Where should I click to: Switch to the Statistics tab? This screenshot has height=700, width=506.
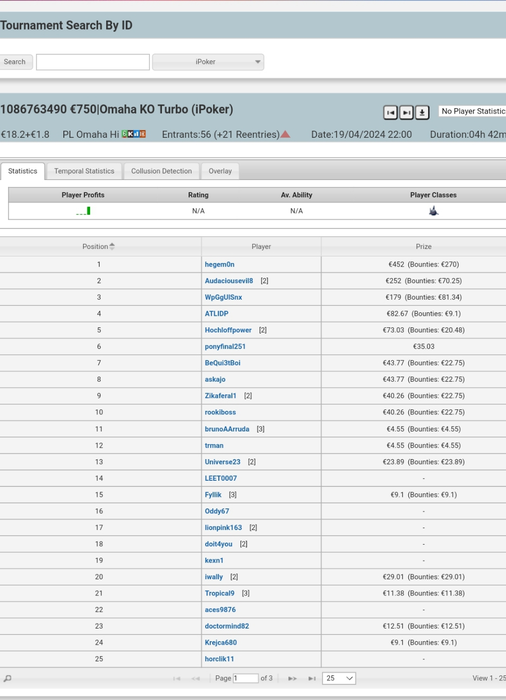[x=22, y=171]
